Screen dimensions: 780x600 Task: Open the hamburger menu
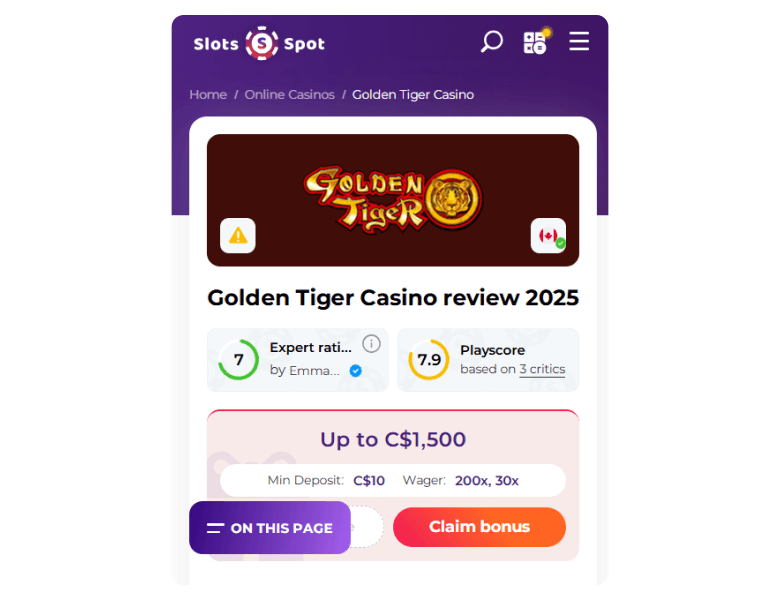click(x=579, y=41)
